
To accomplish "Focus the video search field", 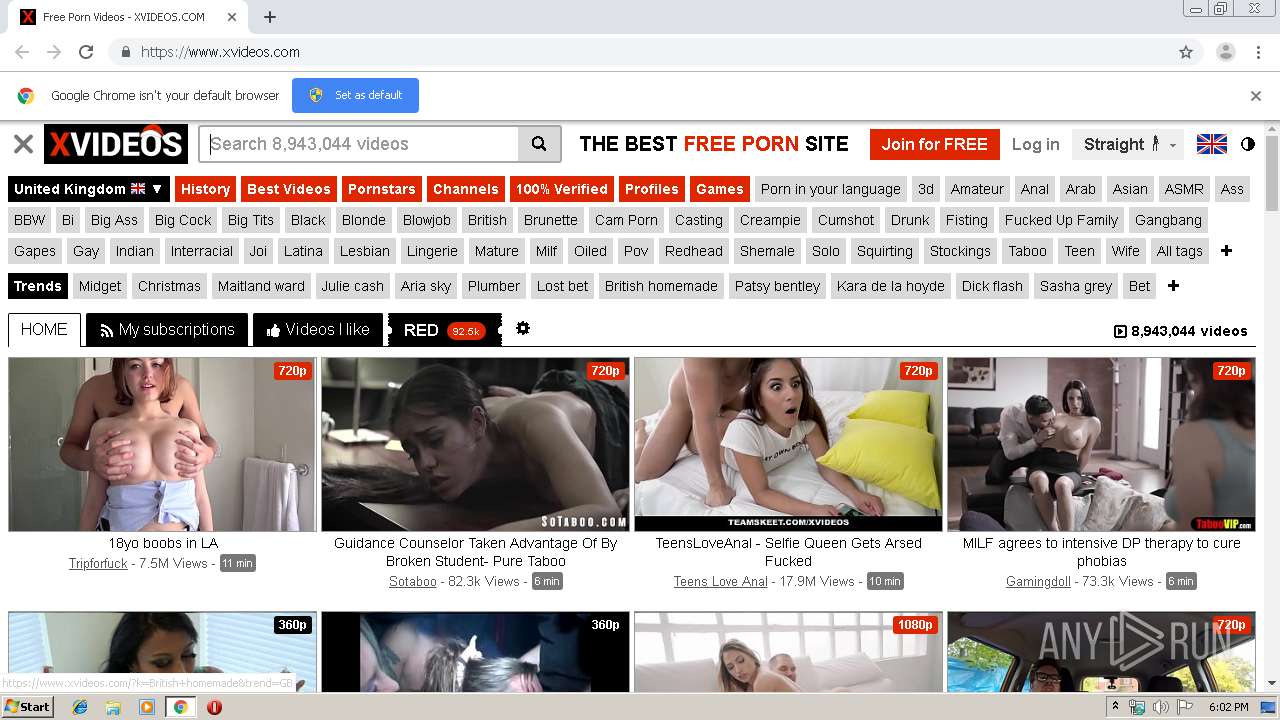I will 360,144.
